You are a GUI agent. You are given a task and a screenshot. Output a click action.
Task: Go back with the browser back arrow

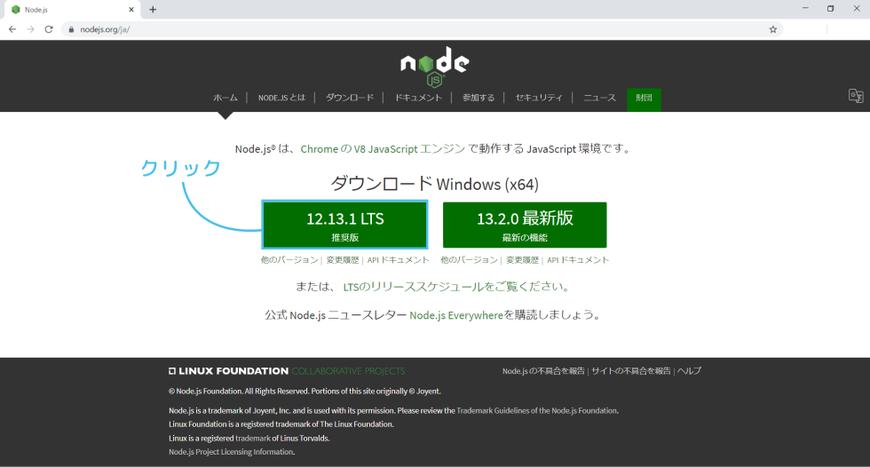(x=12, y=29)
